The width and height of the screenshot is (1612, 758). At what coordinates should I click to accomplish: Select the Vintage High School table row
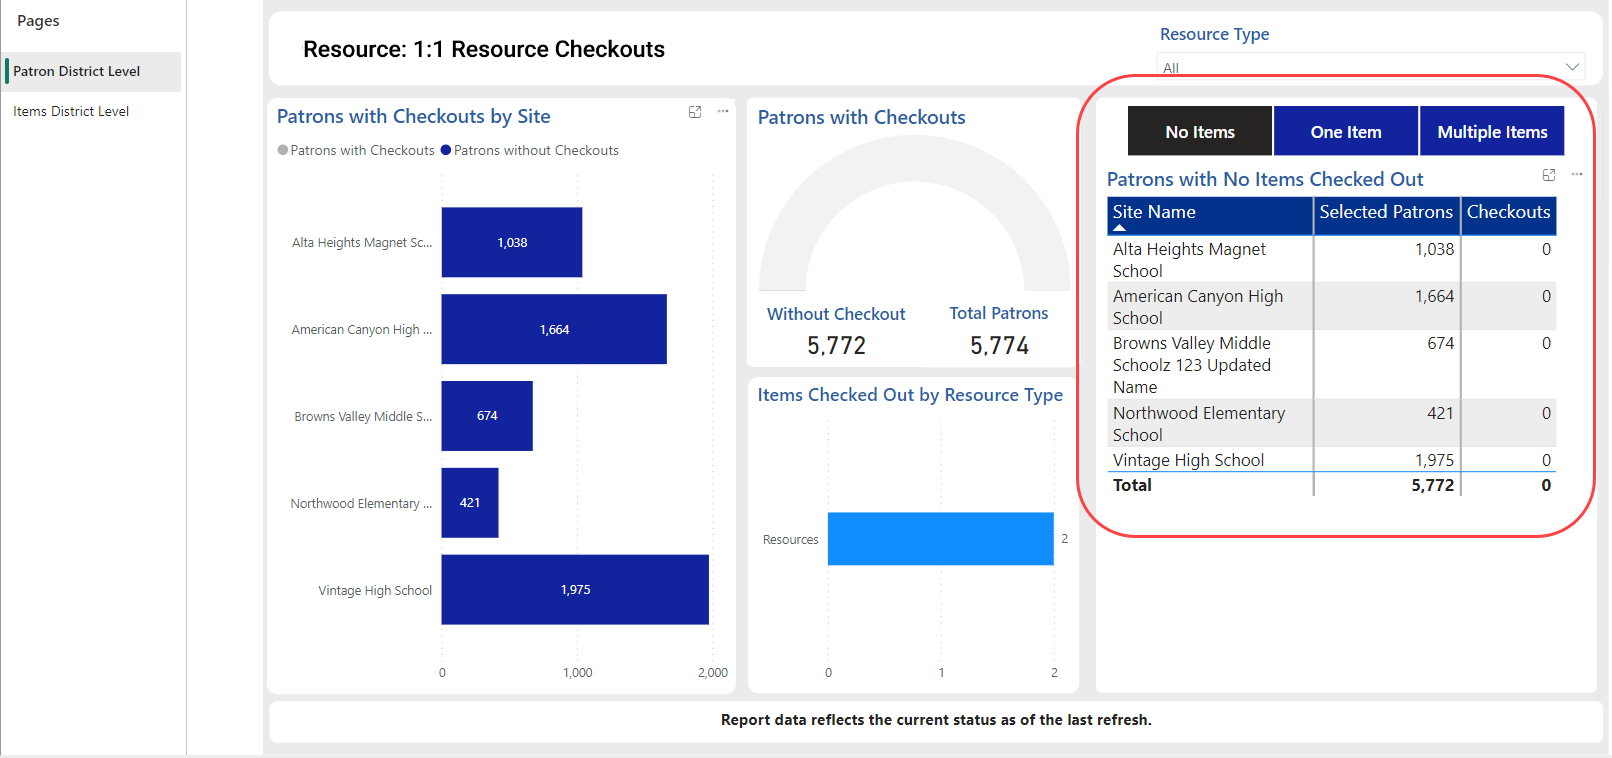click(1189, 460)
